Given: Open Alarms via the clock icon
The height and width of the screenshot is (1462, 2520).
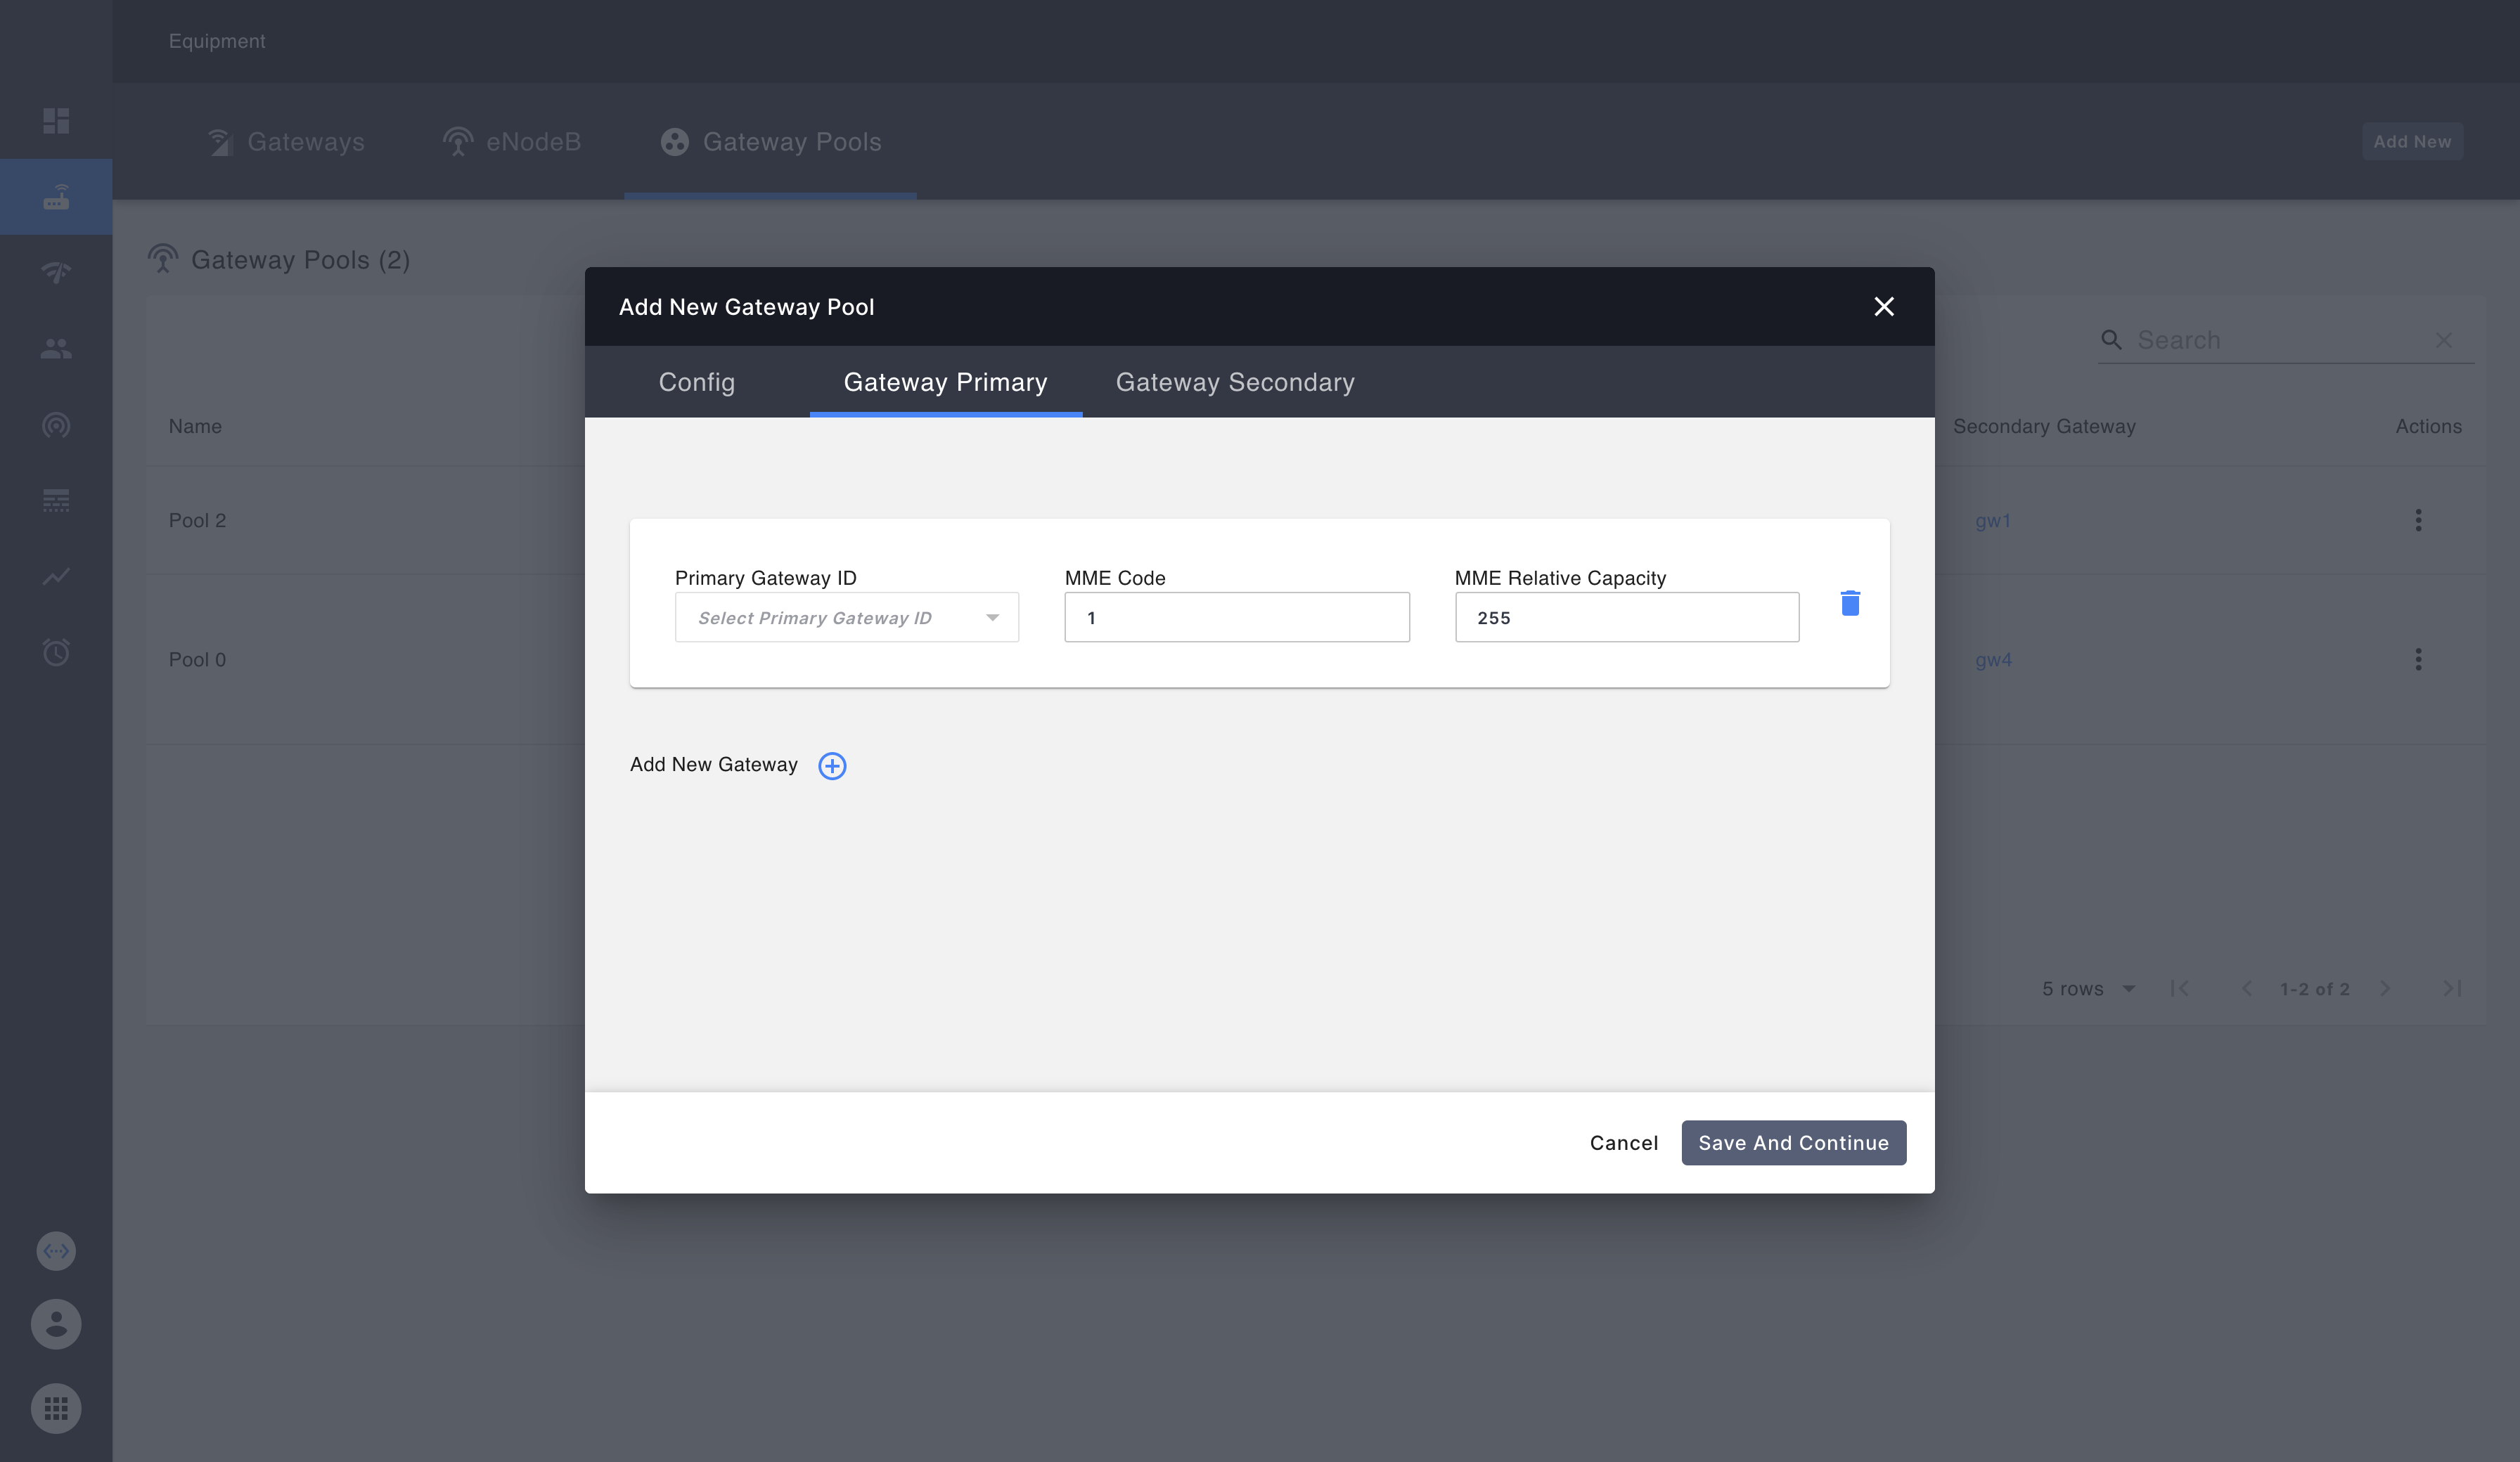Looking at the screenshot, I should (56, 652).
